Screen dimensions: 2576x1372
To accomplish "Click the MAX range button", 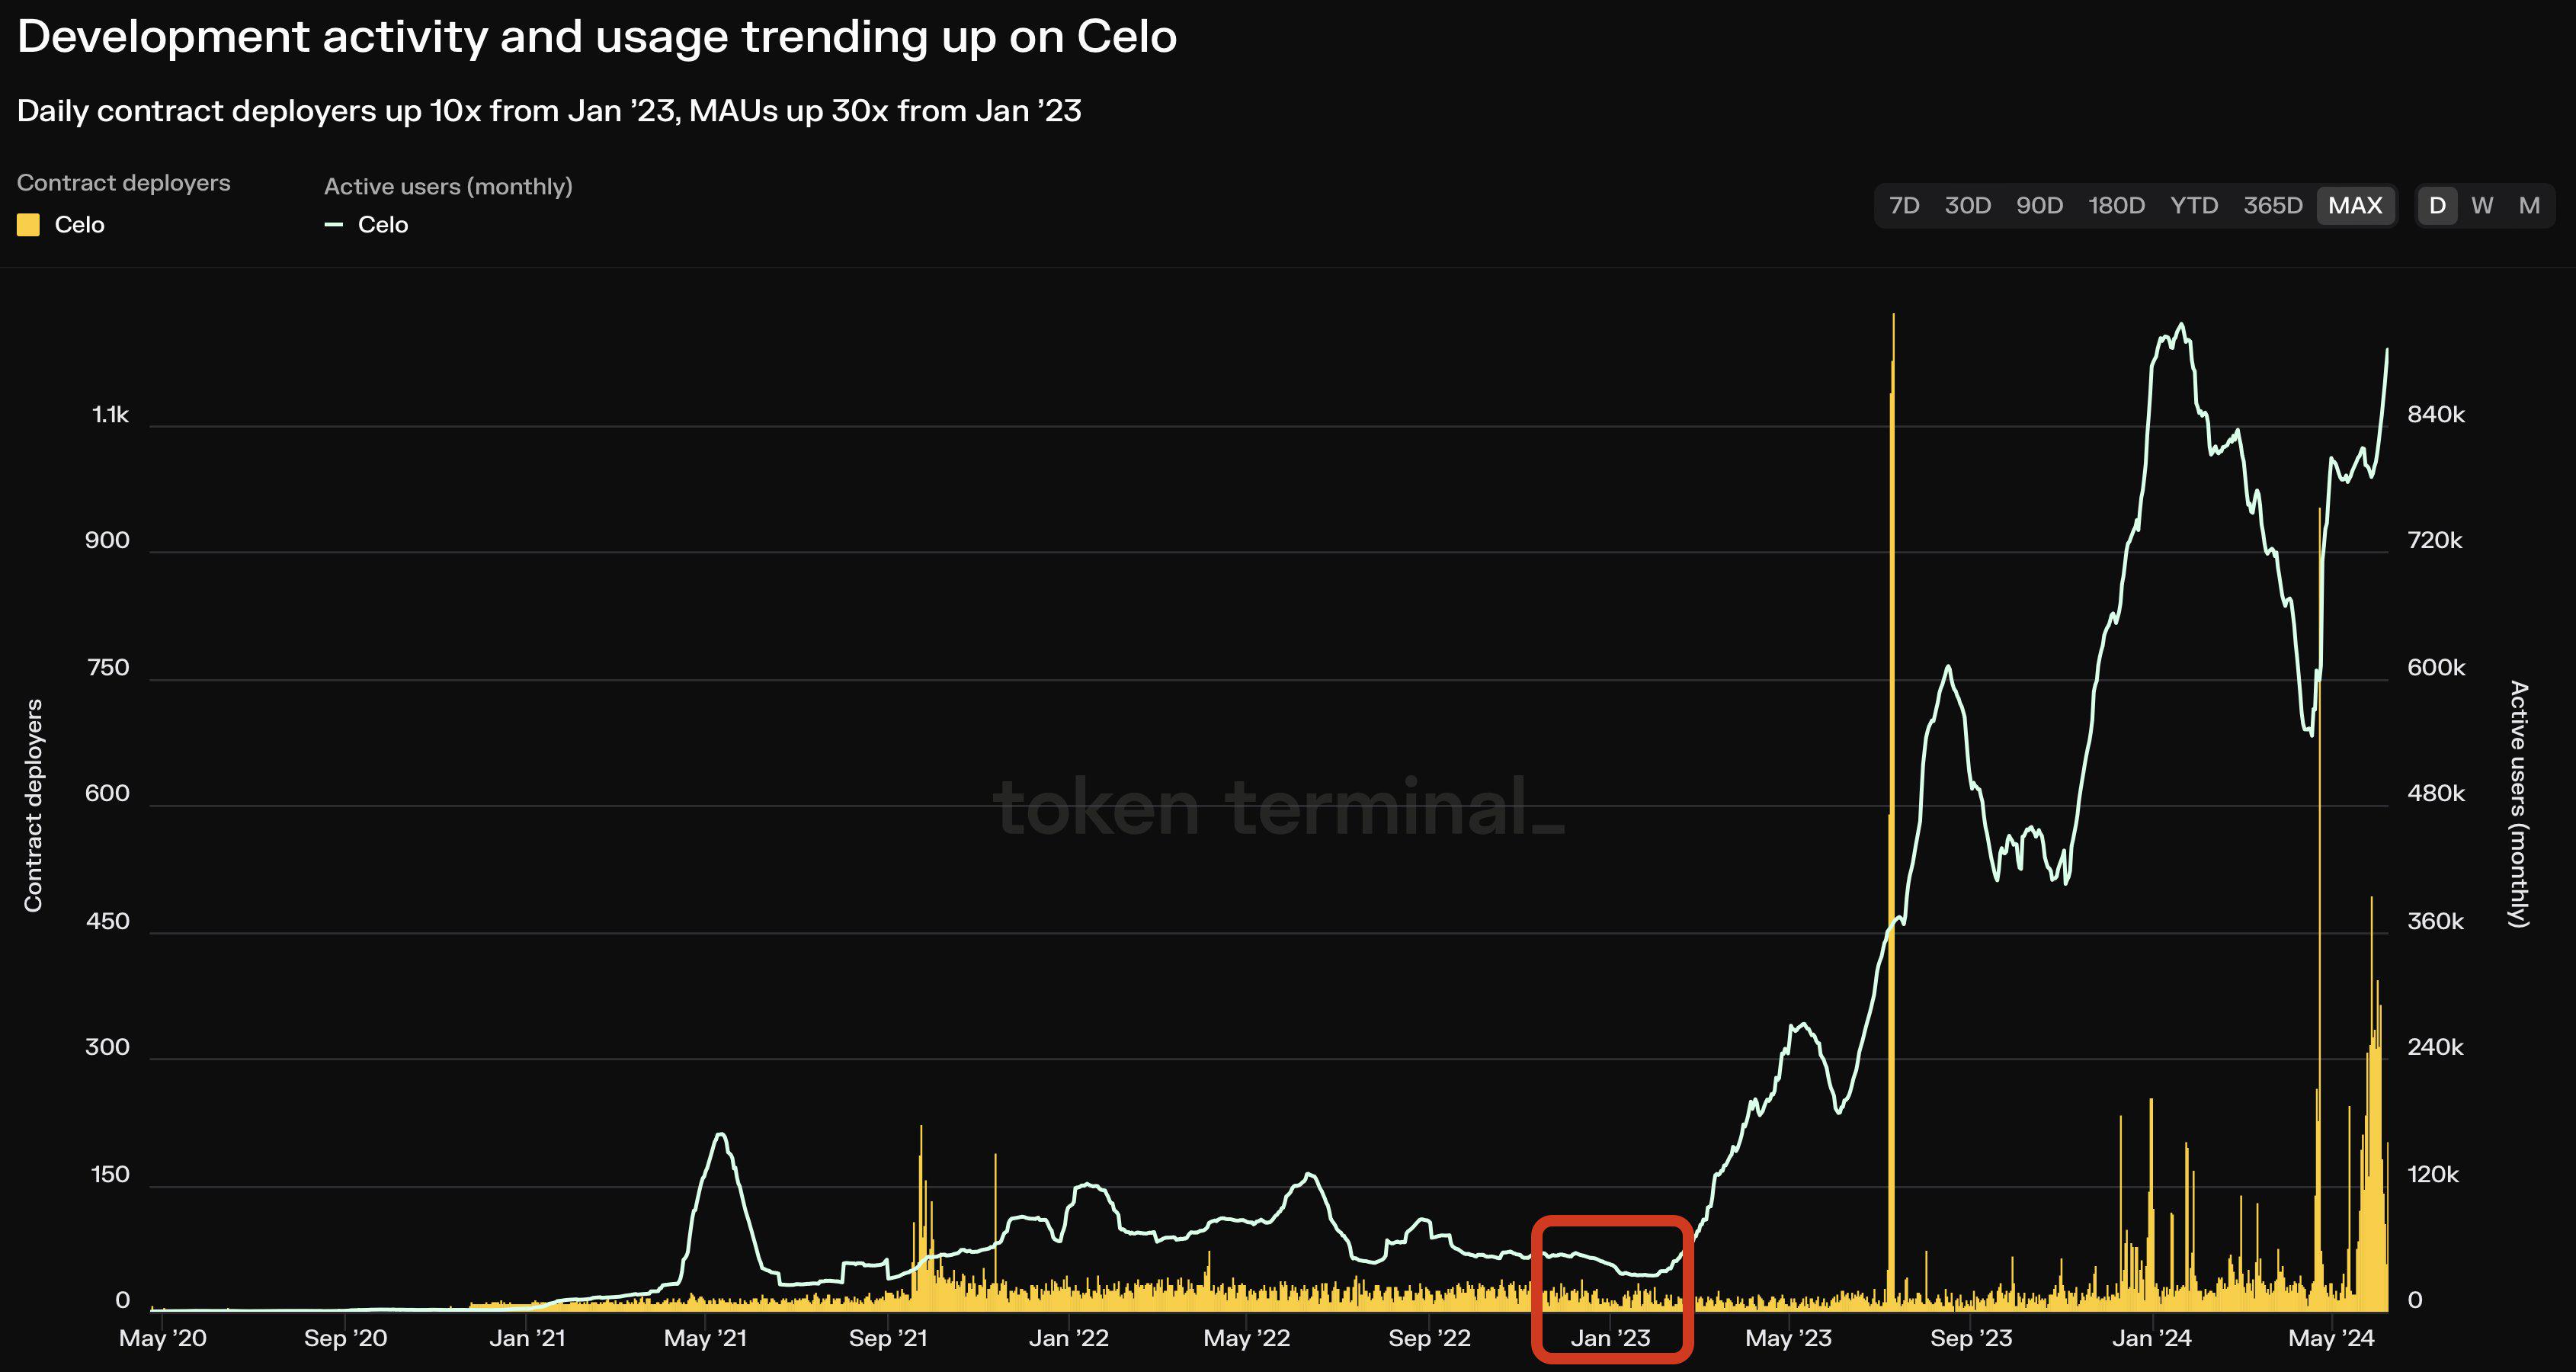I will 2355,206.
